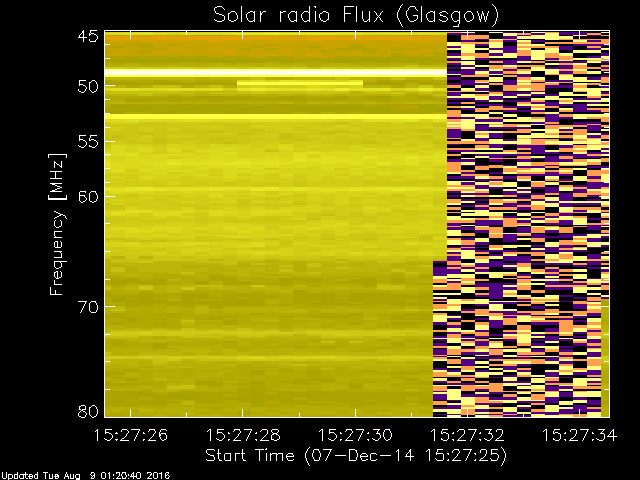The image size is (640, 480).
Task: Click the time tick label "15:27:26"
Action: click(x=131, y=435)
